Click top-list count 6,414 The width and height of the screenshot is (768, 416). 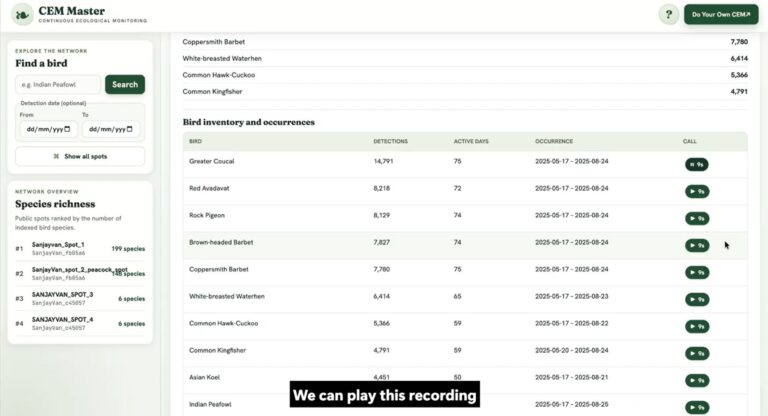[x=739, y=58]
